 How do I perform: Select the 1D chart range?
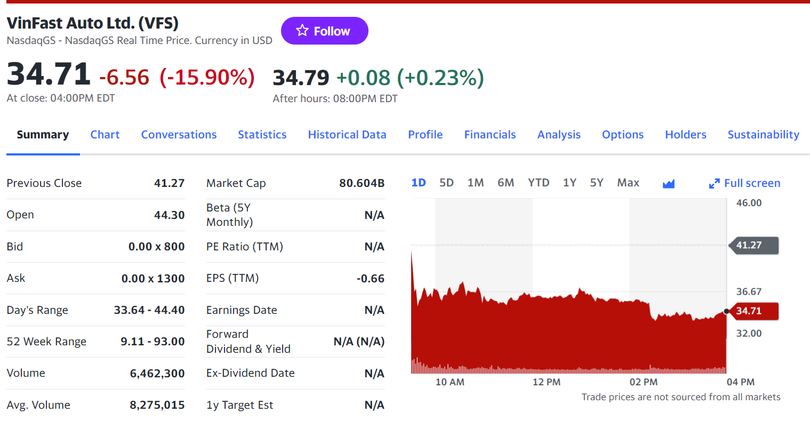click(x=418, y=183)
